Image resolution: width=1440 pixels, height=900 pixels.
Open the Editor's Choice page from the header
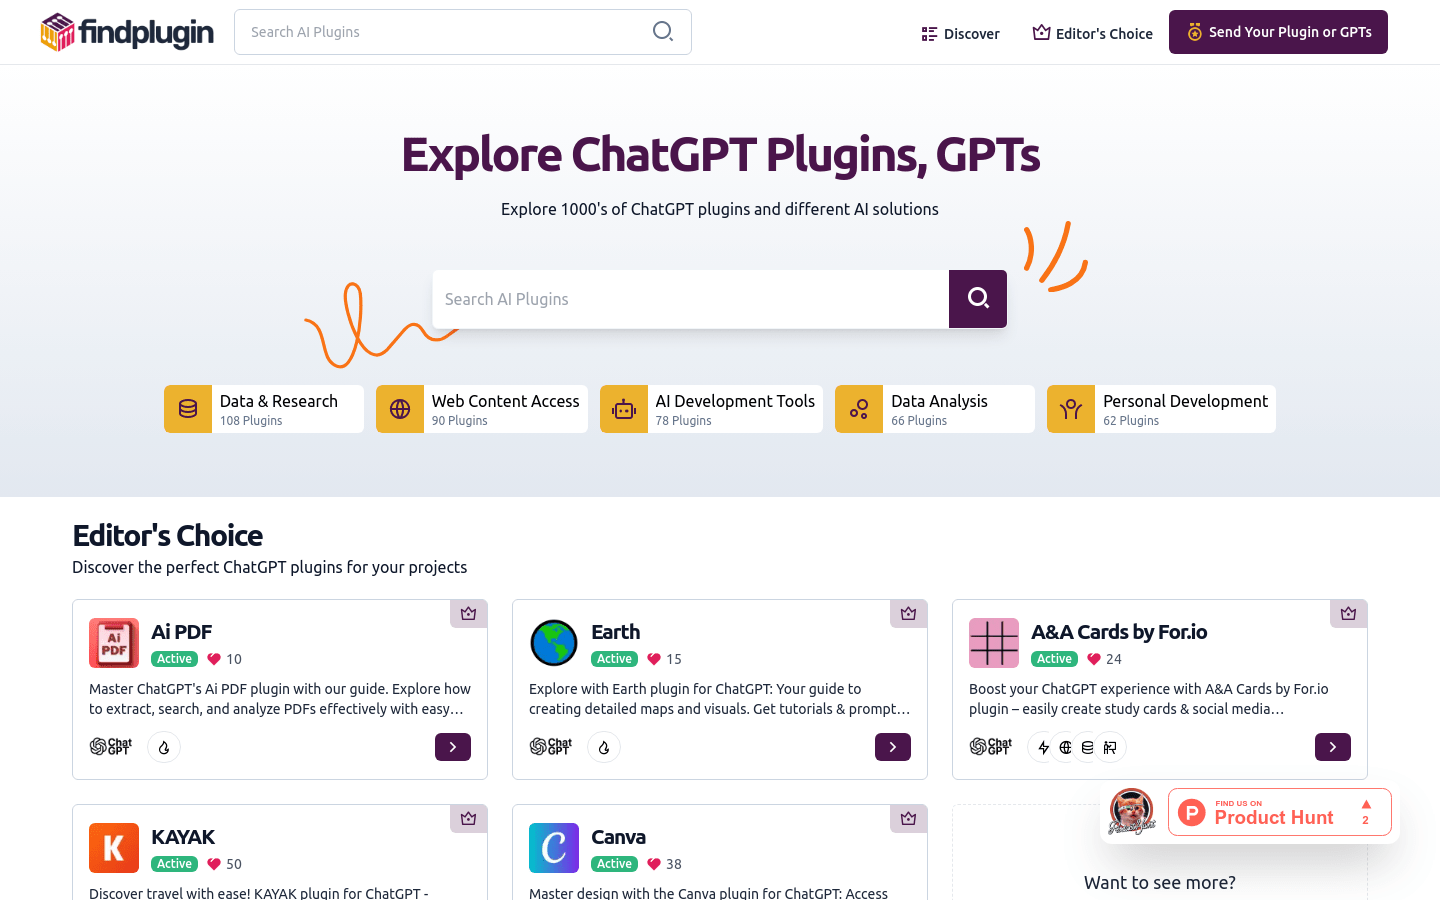tap(1092, 33)
